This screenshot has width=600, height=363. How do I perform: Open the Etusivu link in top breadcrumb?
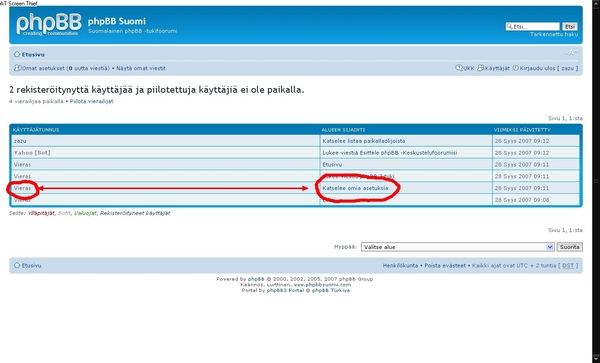(33, 55)
